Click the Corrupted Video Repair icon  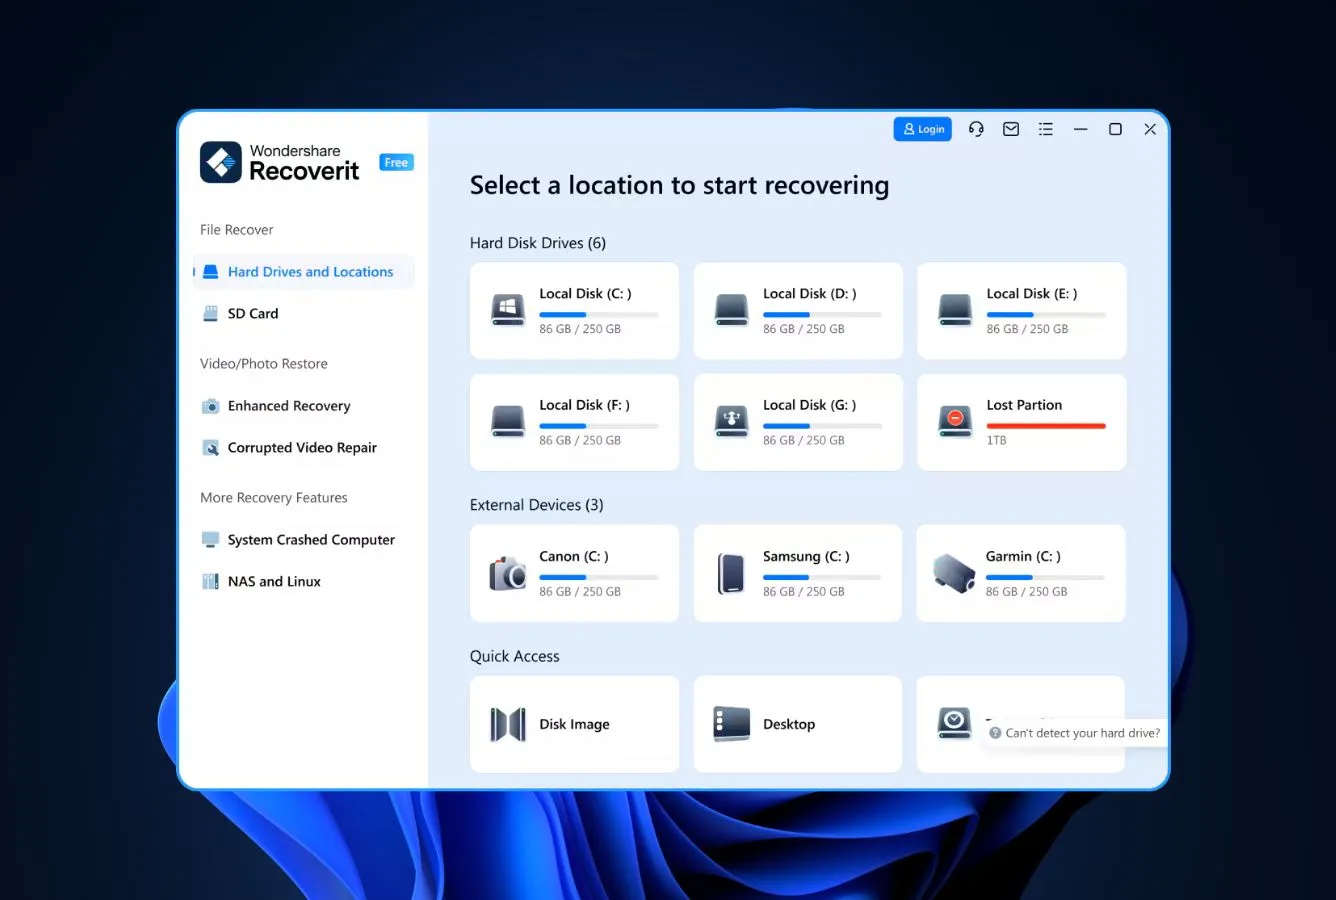(x=211, y=448)
